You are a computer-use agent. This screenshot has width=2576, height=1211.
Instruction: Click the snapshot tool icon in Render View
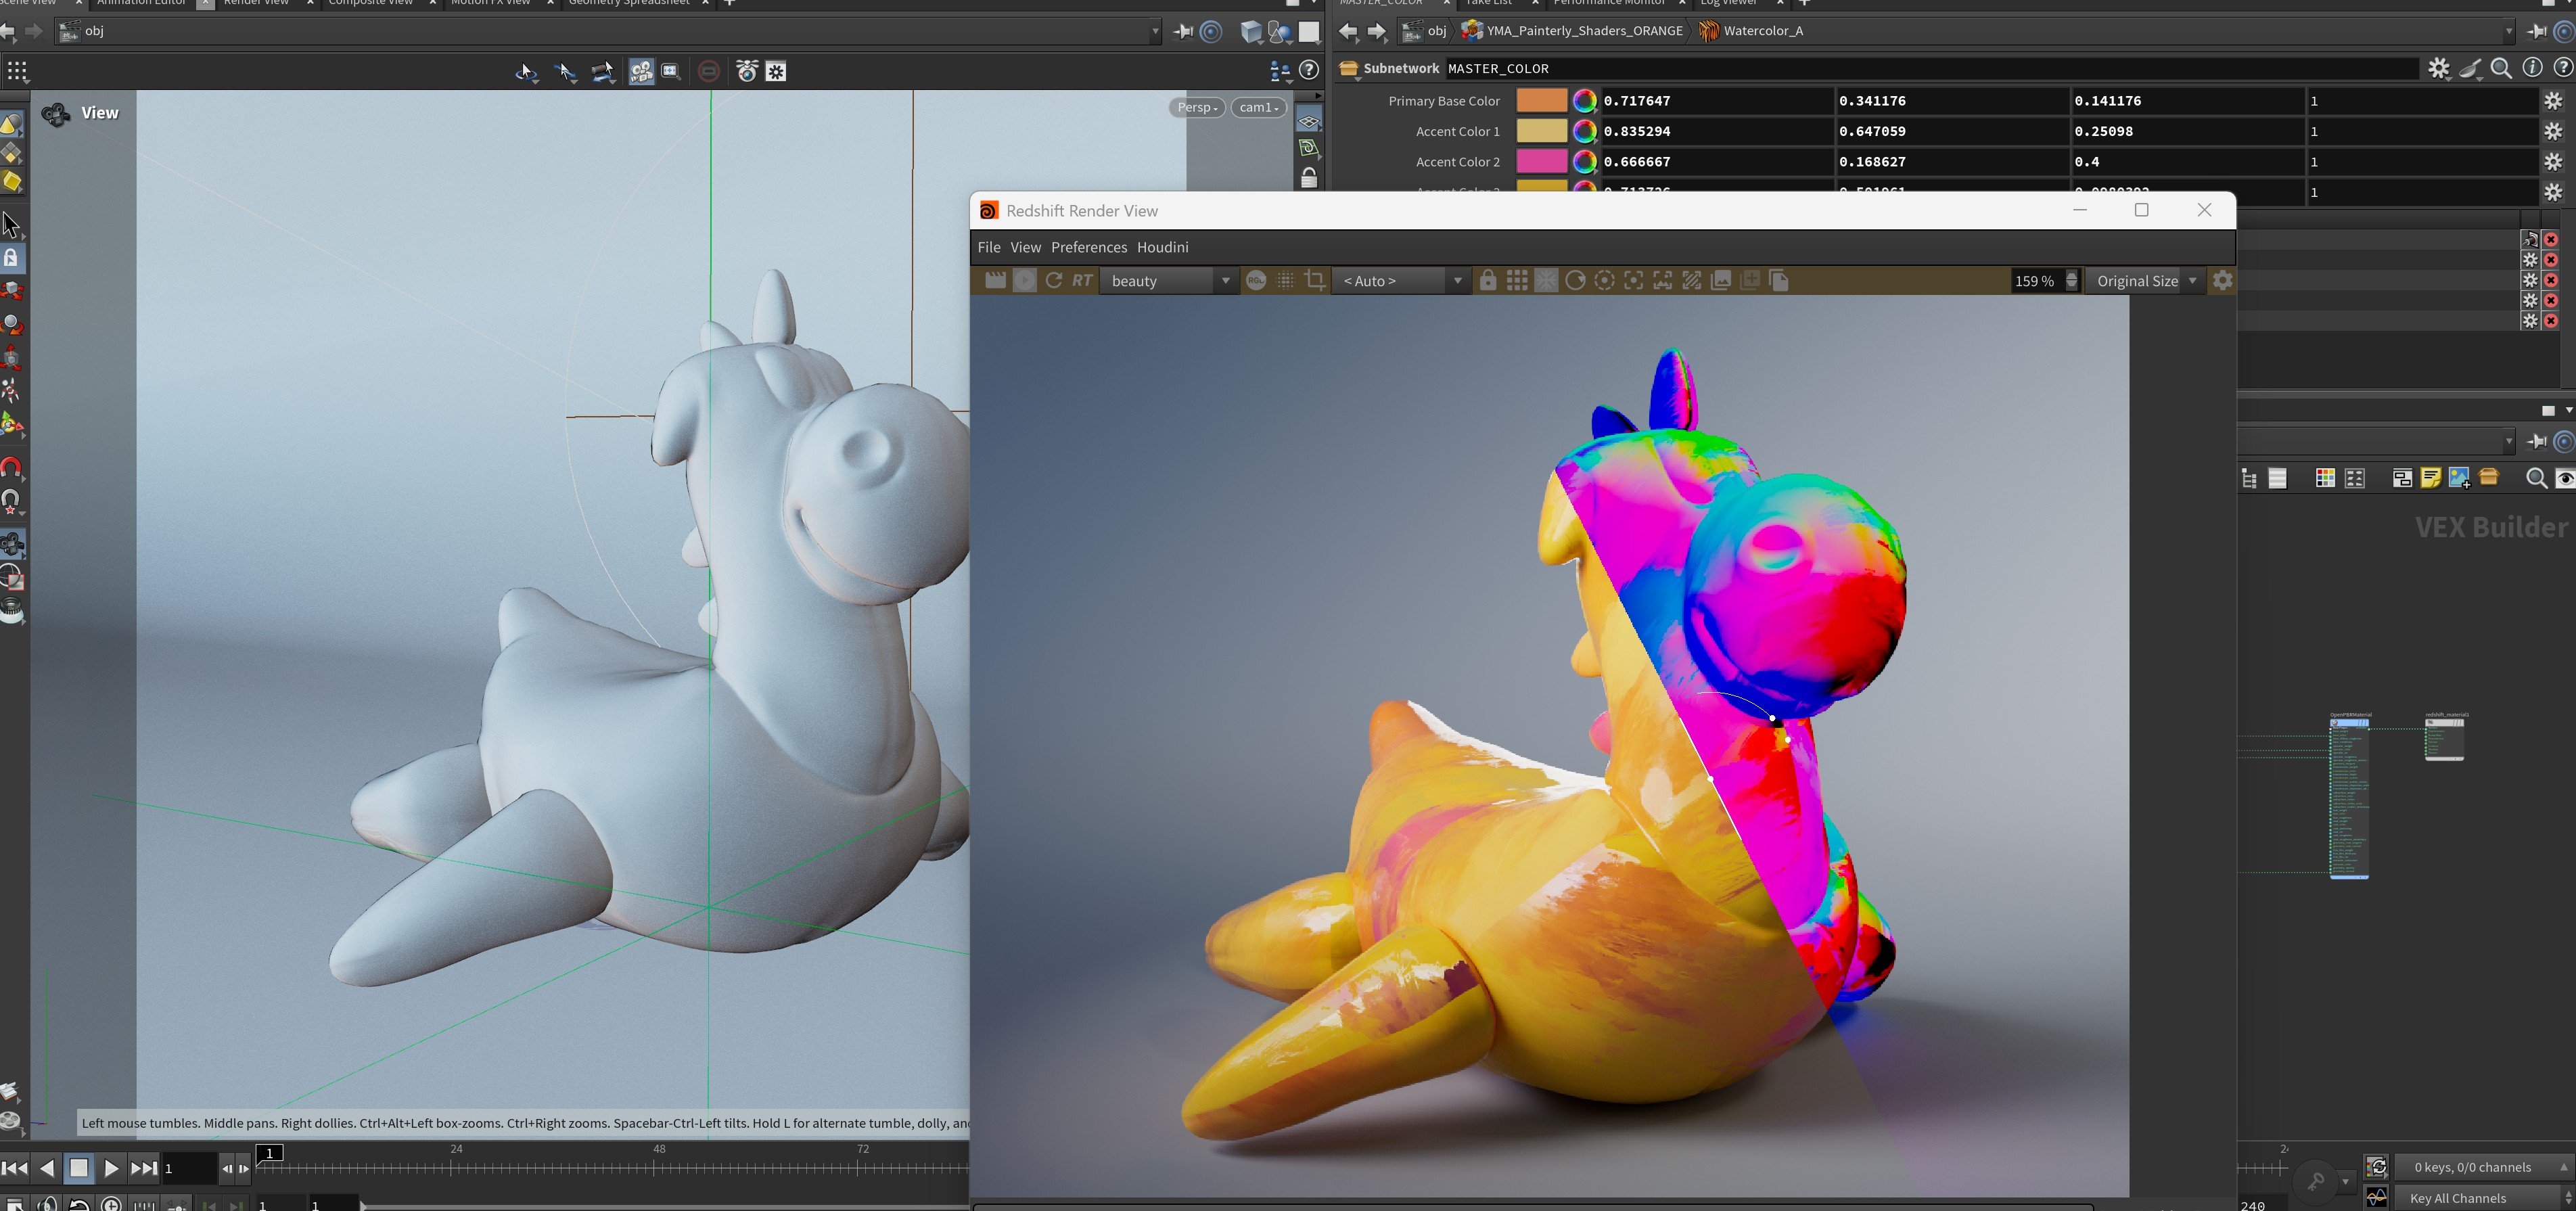1720,281
